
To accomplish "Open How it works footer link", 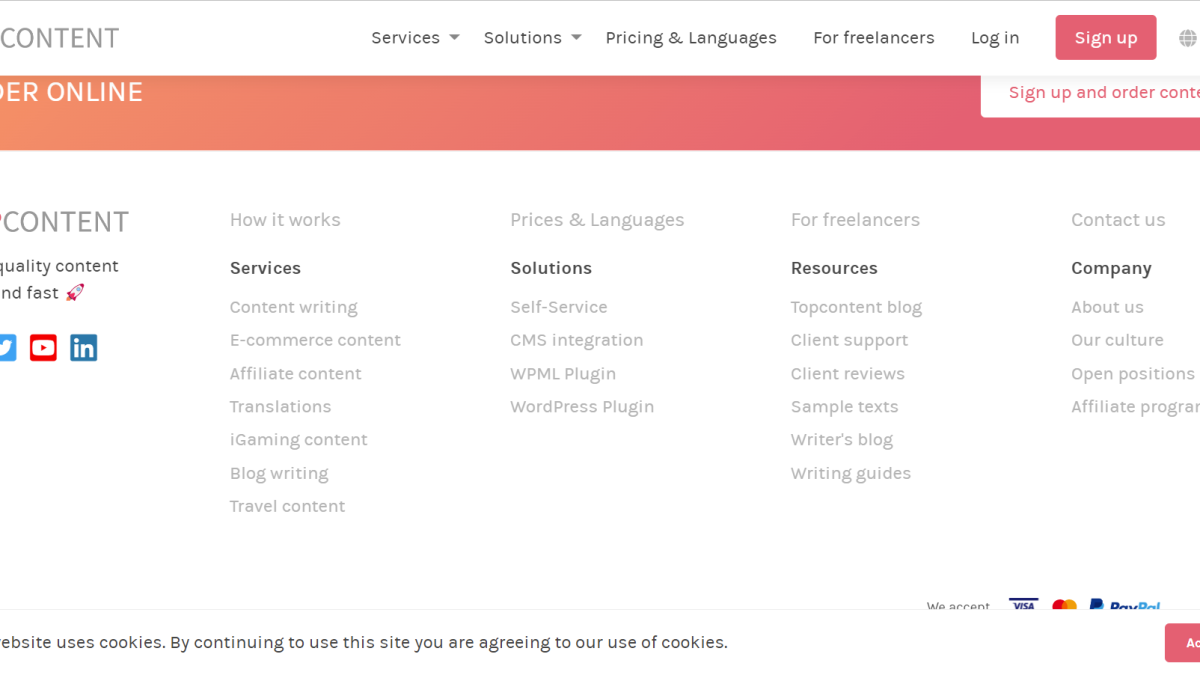I will point(285,220).
